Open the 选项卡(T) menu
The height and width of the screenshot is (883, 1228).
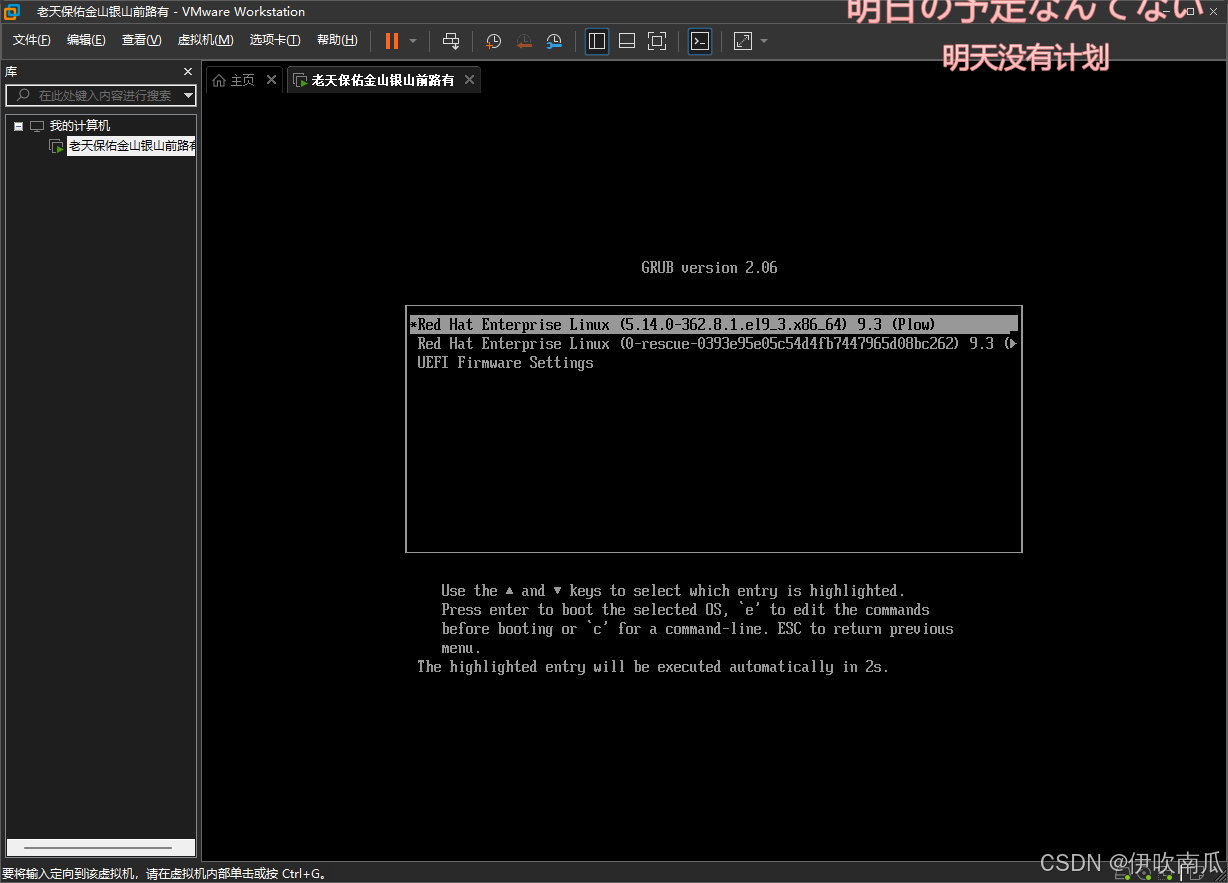[x=275, y=40]
